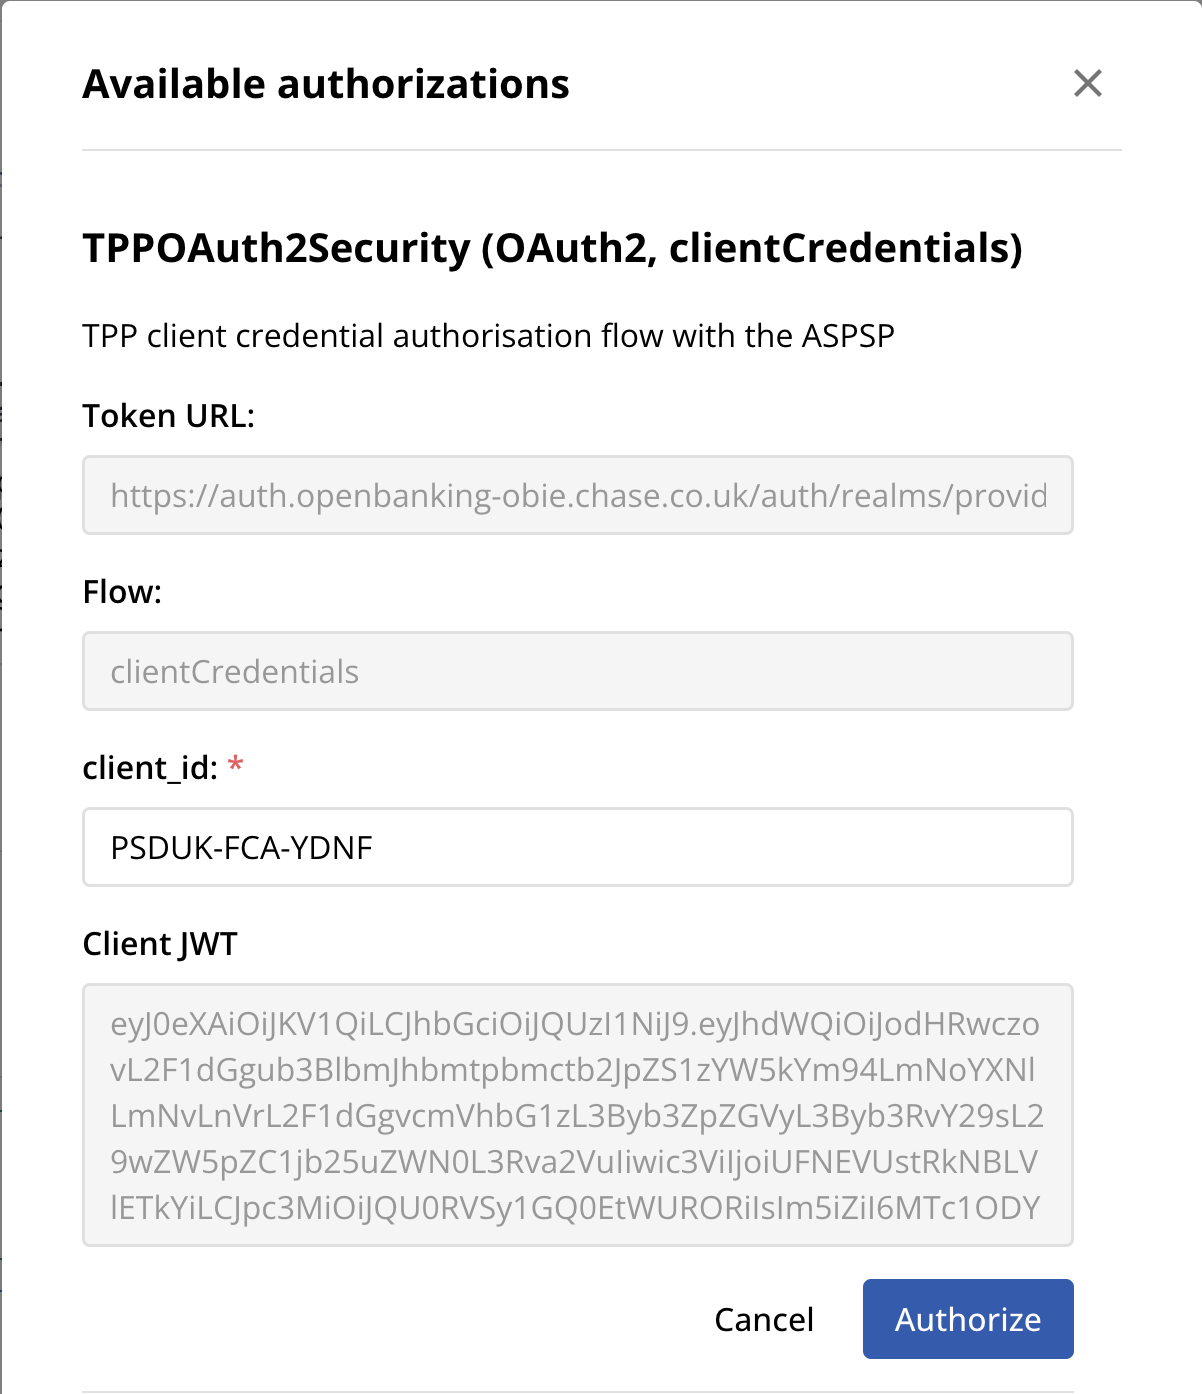Click the TPPOAuth2Security heading
The image size is (1202, 1394).
tap(553, 250)
